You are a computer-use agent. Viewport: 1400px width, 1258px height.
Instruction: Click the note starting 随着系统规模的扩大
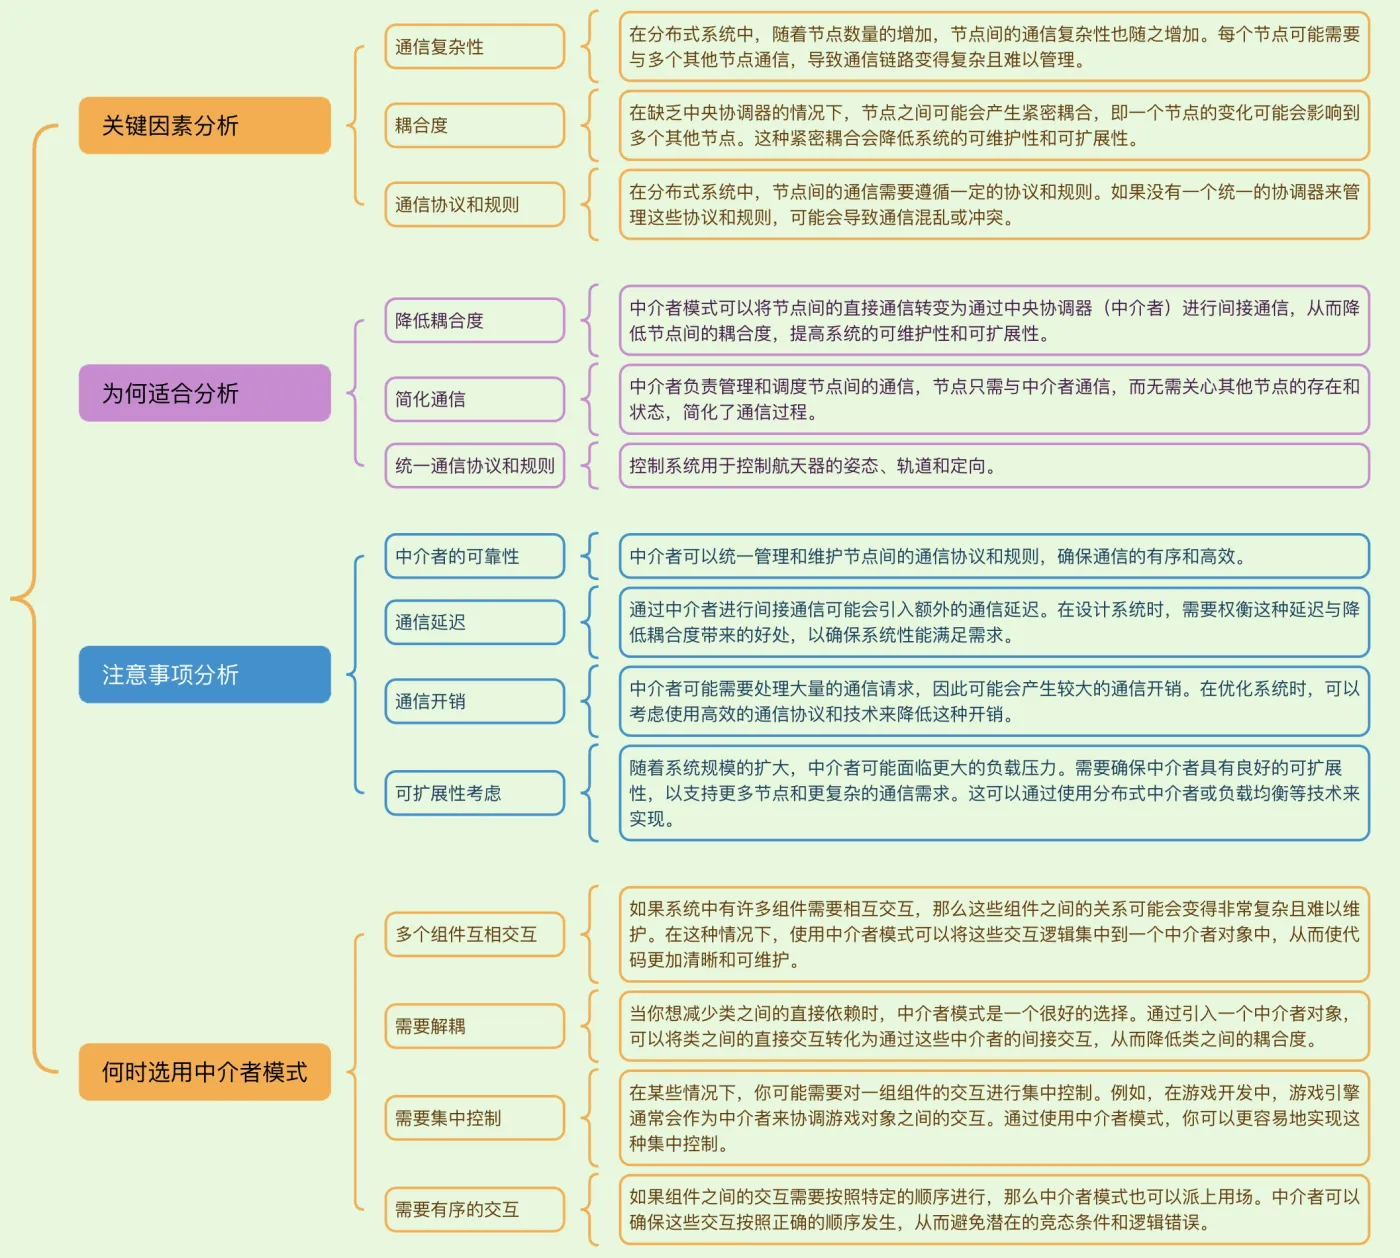[994, 793]
